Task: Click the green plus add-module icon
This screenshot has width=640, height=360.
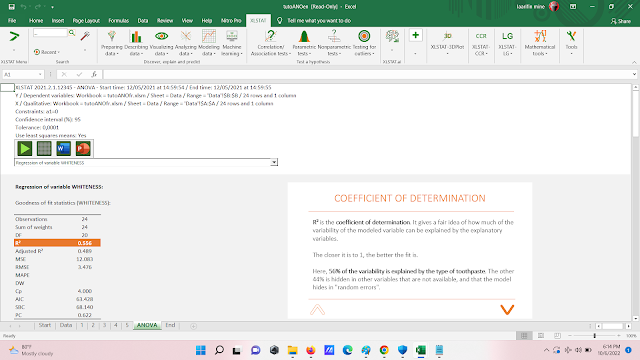Action: tap(416, 36)
